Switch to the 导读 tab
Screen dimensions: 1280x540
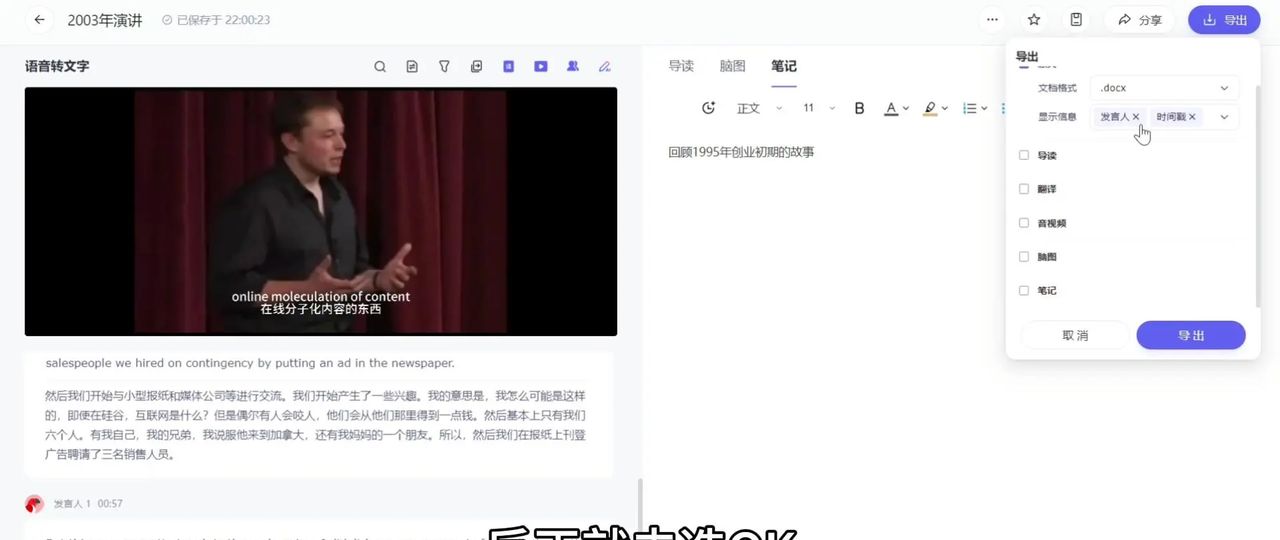[x=681, y=66]
